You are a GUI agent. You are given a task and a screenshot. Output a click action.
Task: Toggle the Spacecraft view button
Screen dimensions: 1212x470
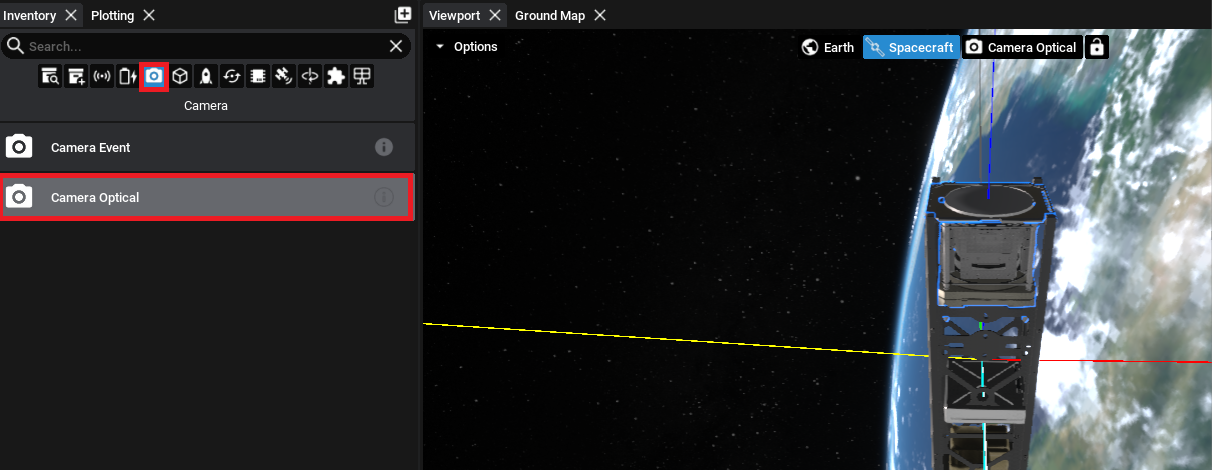coord(911,47)
